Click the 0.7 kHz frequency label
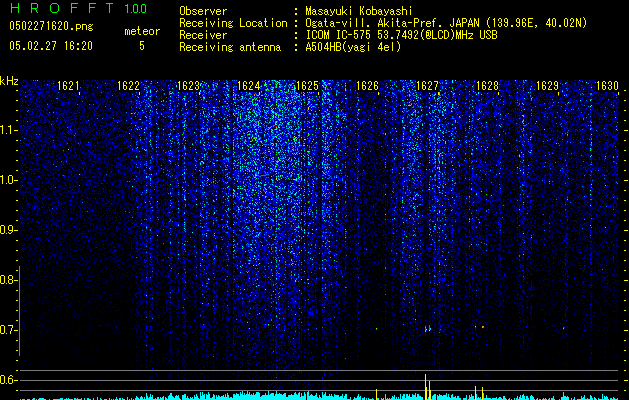The image size is (629, 400). tap(8, 330)
